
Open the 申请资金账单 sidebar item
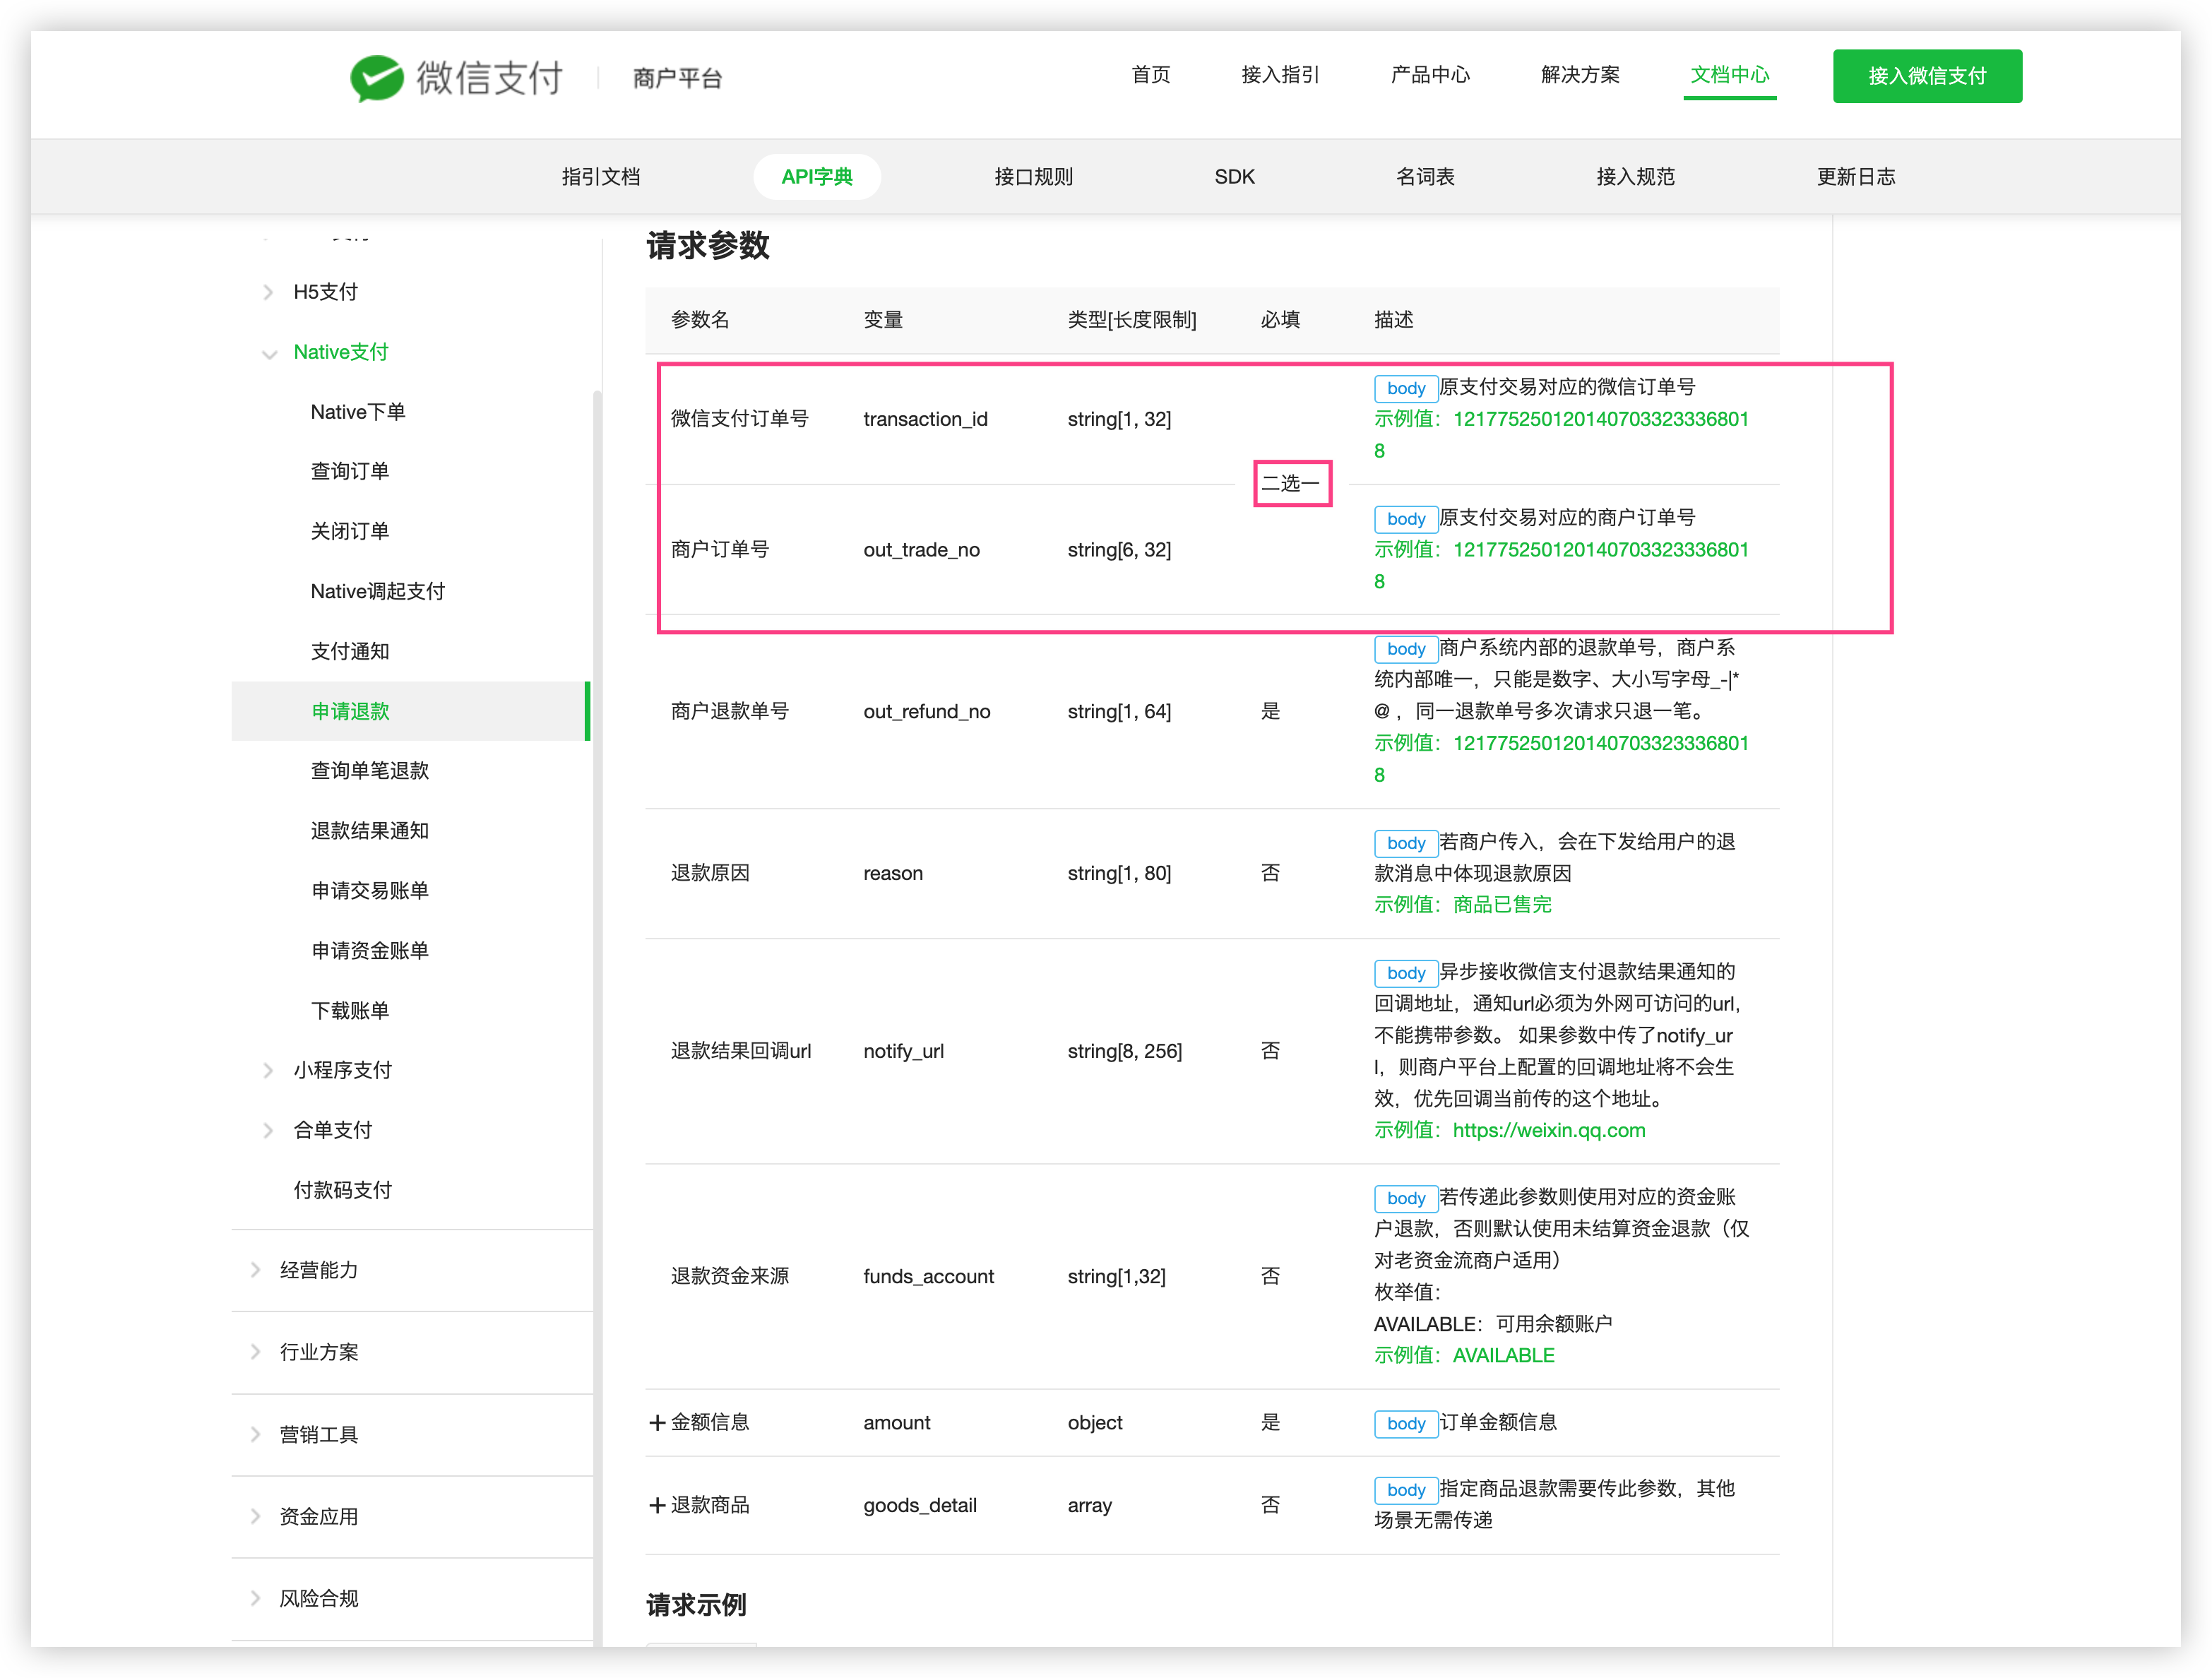(x=370, y=951)
